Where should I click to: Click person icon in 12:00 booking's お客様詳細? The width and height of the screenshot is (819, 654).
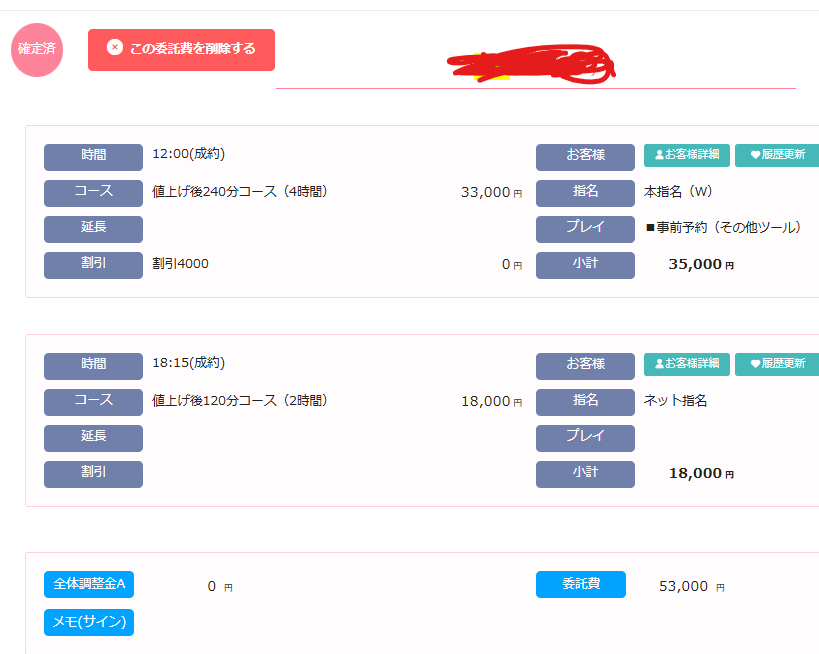click(659, 155)
